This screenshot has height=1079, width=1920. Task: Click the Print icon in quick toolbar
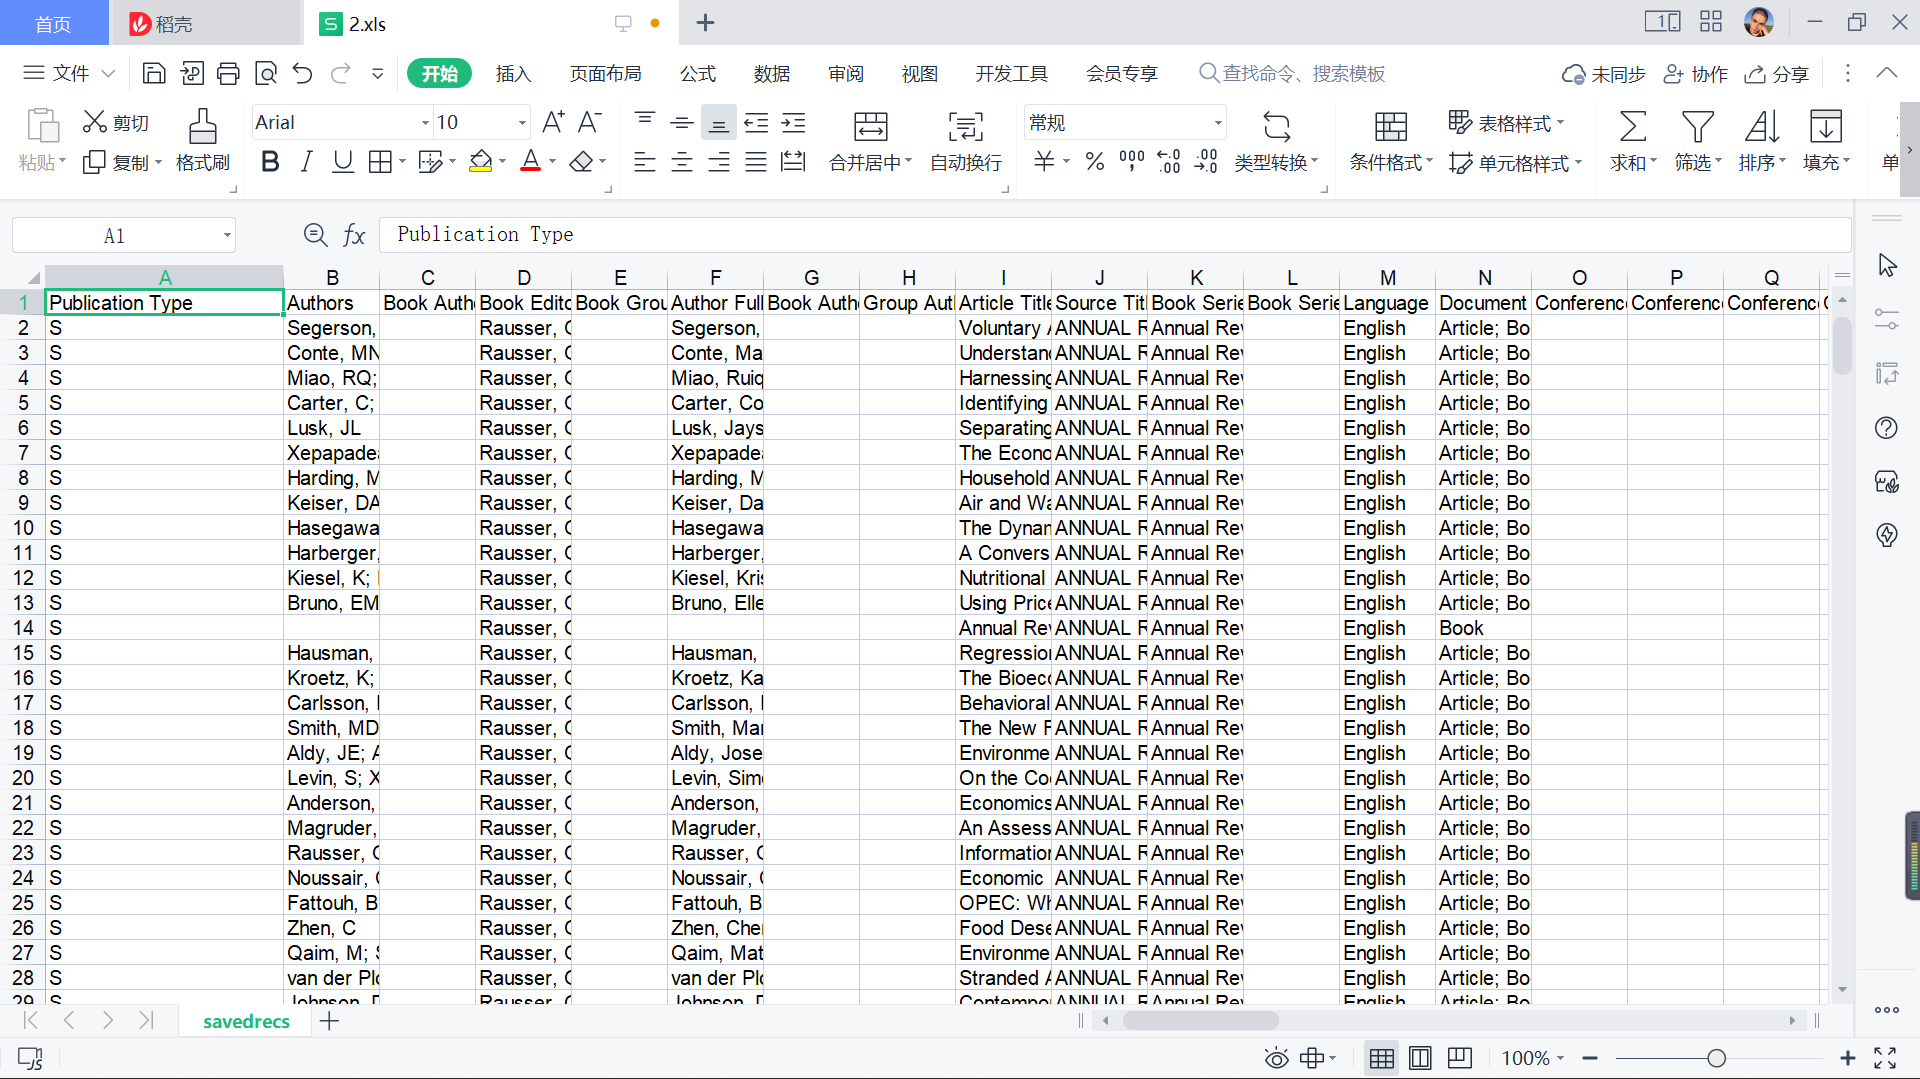click(x=228, y=73)
